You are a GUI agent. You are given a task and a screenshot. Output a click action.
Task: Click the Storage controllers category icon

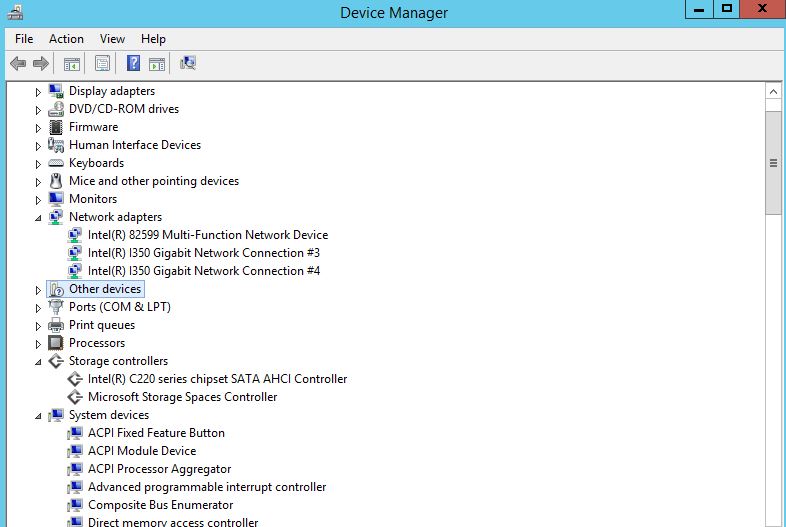(56, 361)
